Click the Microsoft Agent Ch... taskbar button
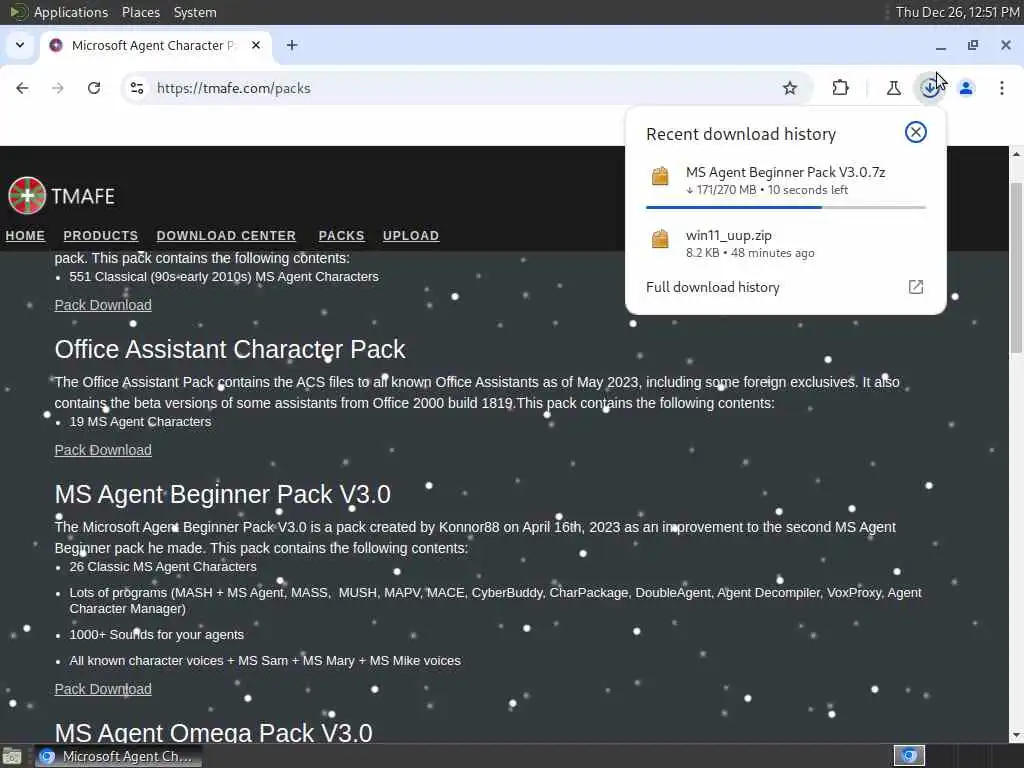 [118, 756]
